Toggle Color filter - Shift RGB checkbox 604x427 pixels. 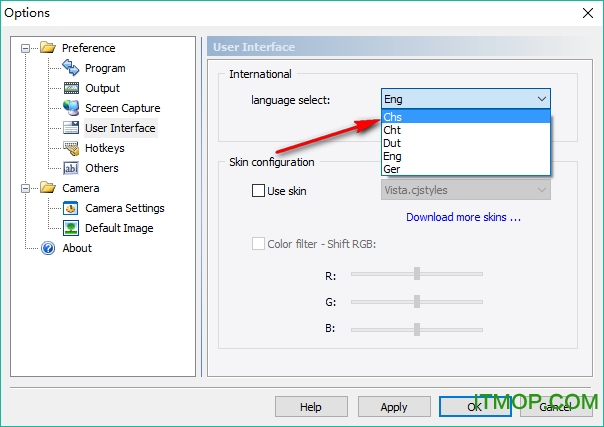pyautogui.click(x=258, y=243)
